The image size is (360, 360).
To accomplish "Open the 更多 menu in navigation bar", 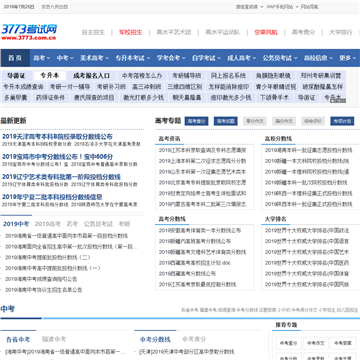I will coord(348,58).
